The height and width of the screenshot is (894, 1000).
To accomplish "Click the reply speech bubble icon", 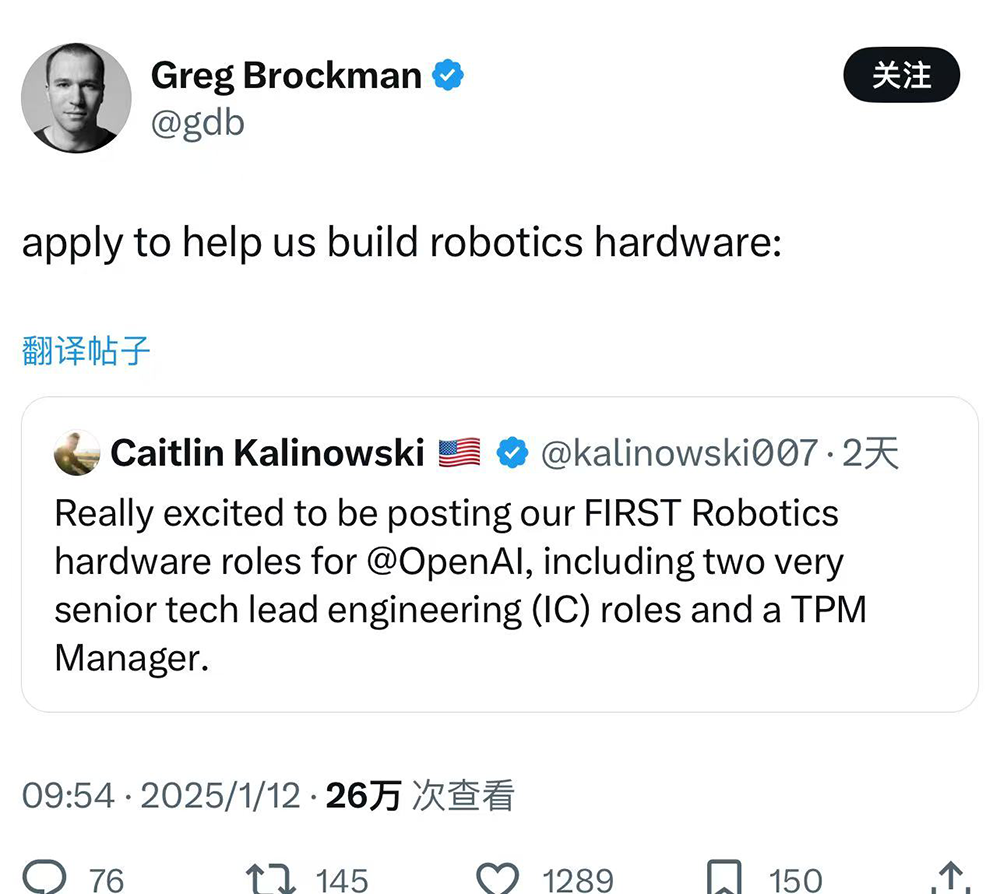I will coord(45,877).
